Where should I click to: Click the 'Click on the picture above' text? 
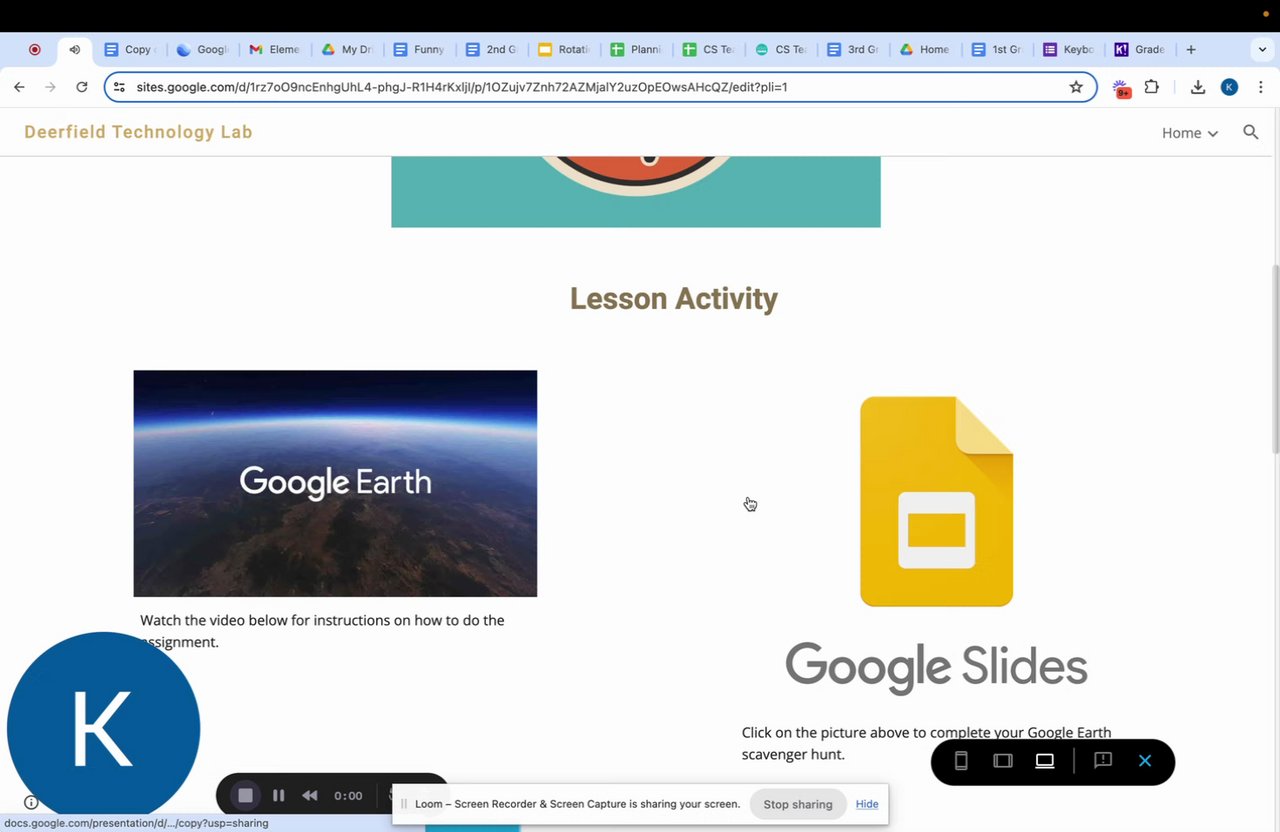926,743
